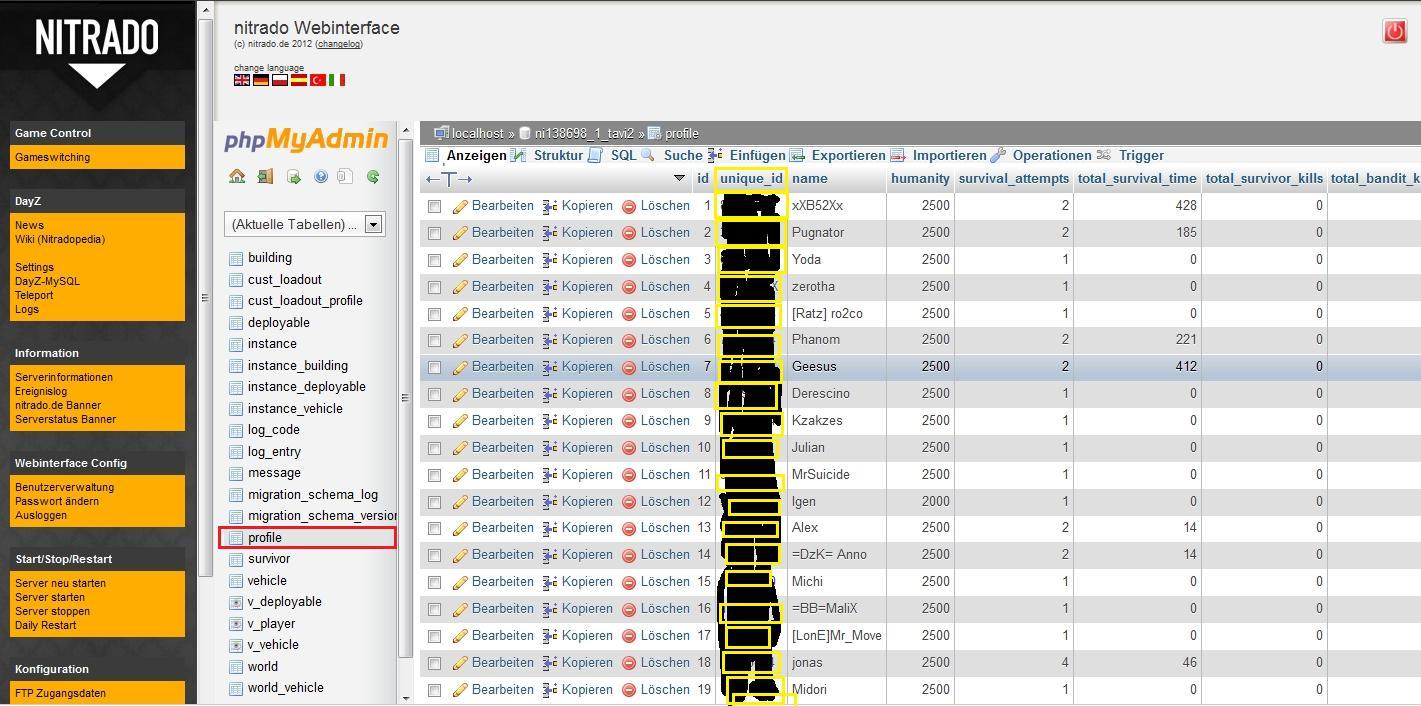Image resolution: width=1421 pixels, height=706 pixels.
Task: Check the box for row Michi
Action: coord(434,582)
